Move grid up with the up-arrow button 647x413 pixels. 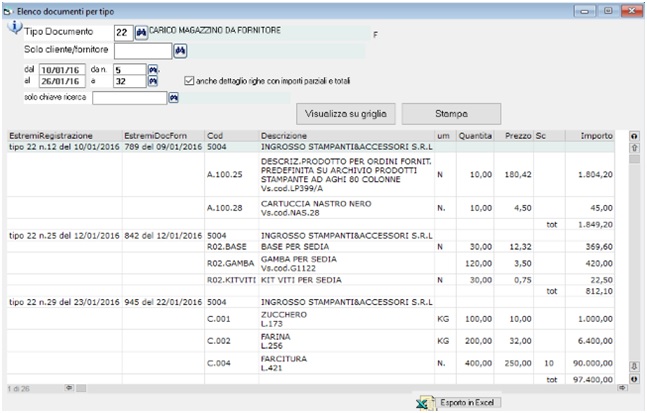634,147
